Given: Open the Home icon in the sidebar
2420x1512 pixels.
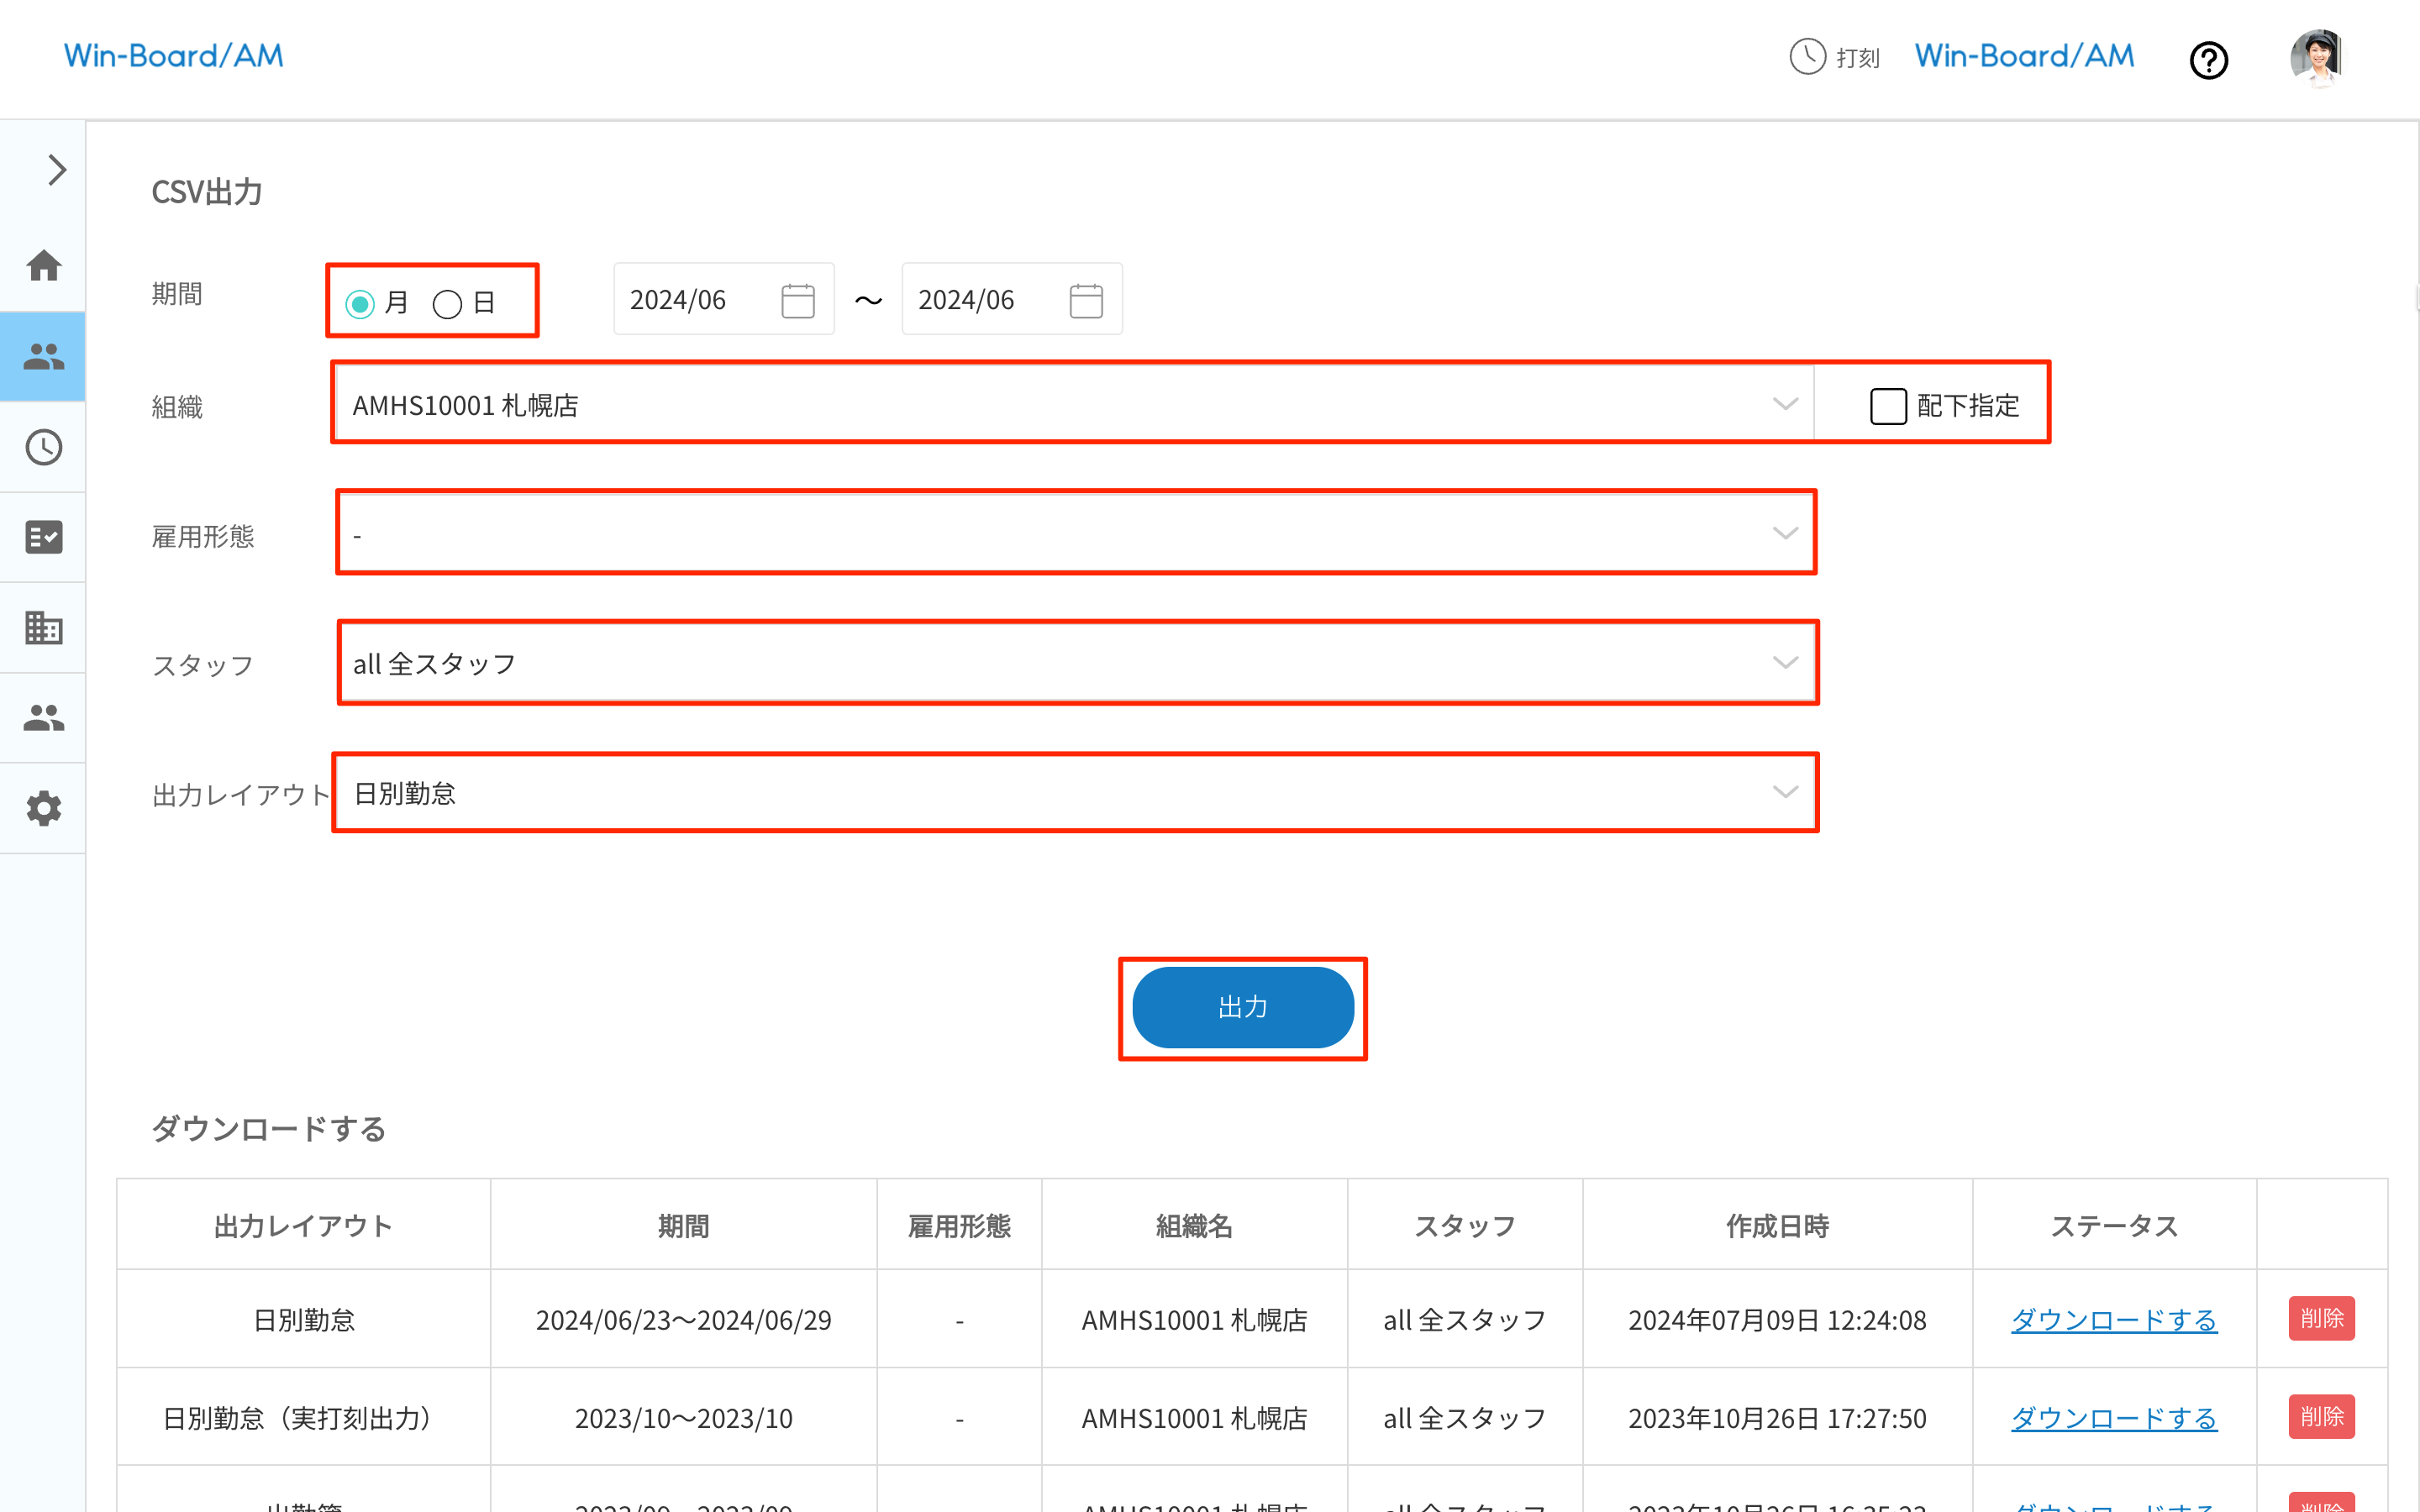Looking at the screenshot, I should click(44, 266).
